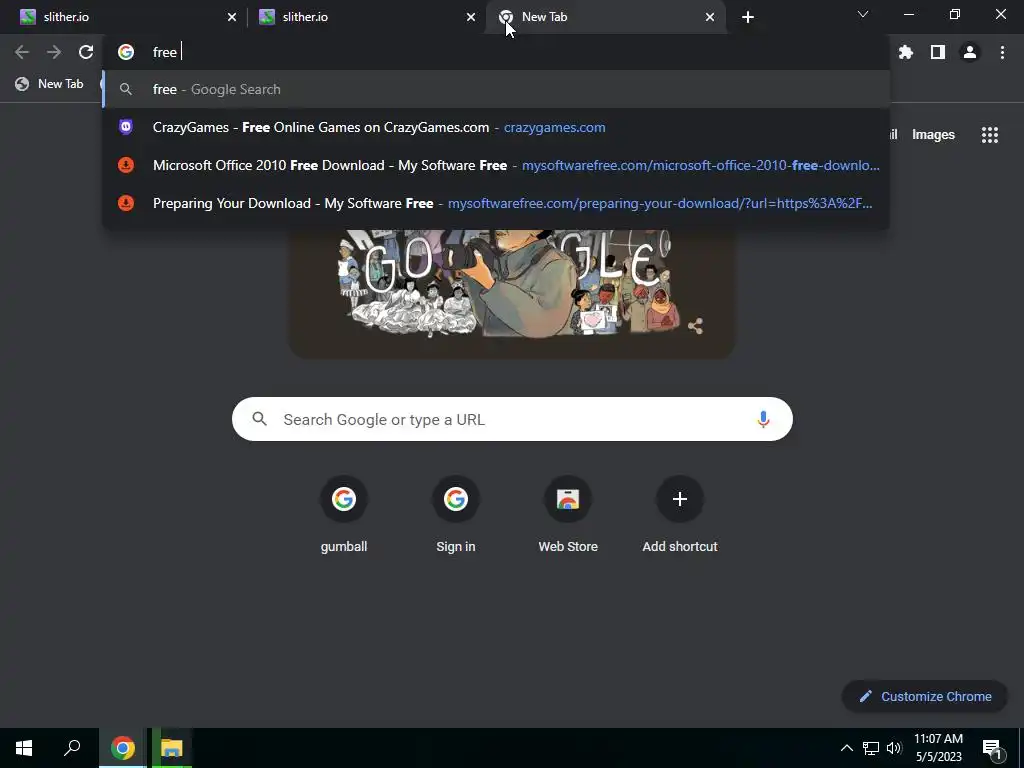Open the CrazyGames Free Online Games suggestion
This screenshot has width=1024, height=768.
click(x=496, y=127)
